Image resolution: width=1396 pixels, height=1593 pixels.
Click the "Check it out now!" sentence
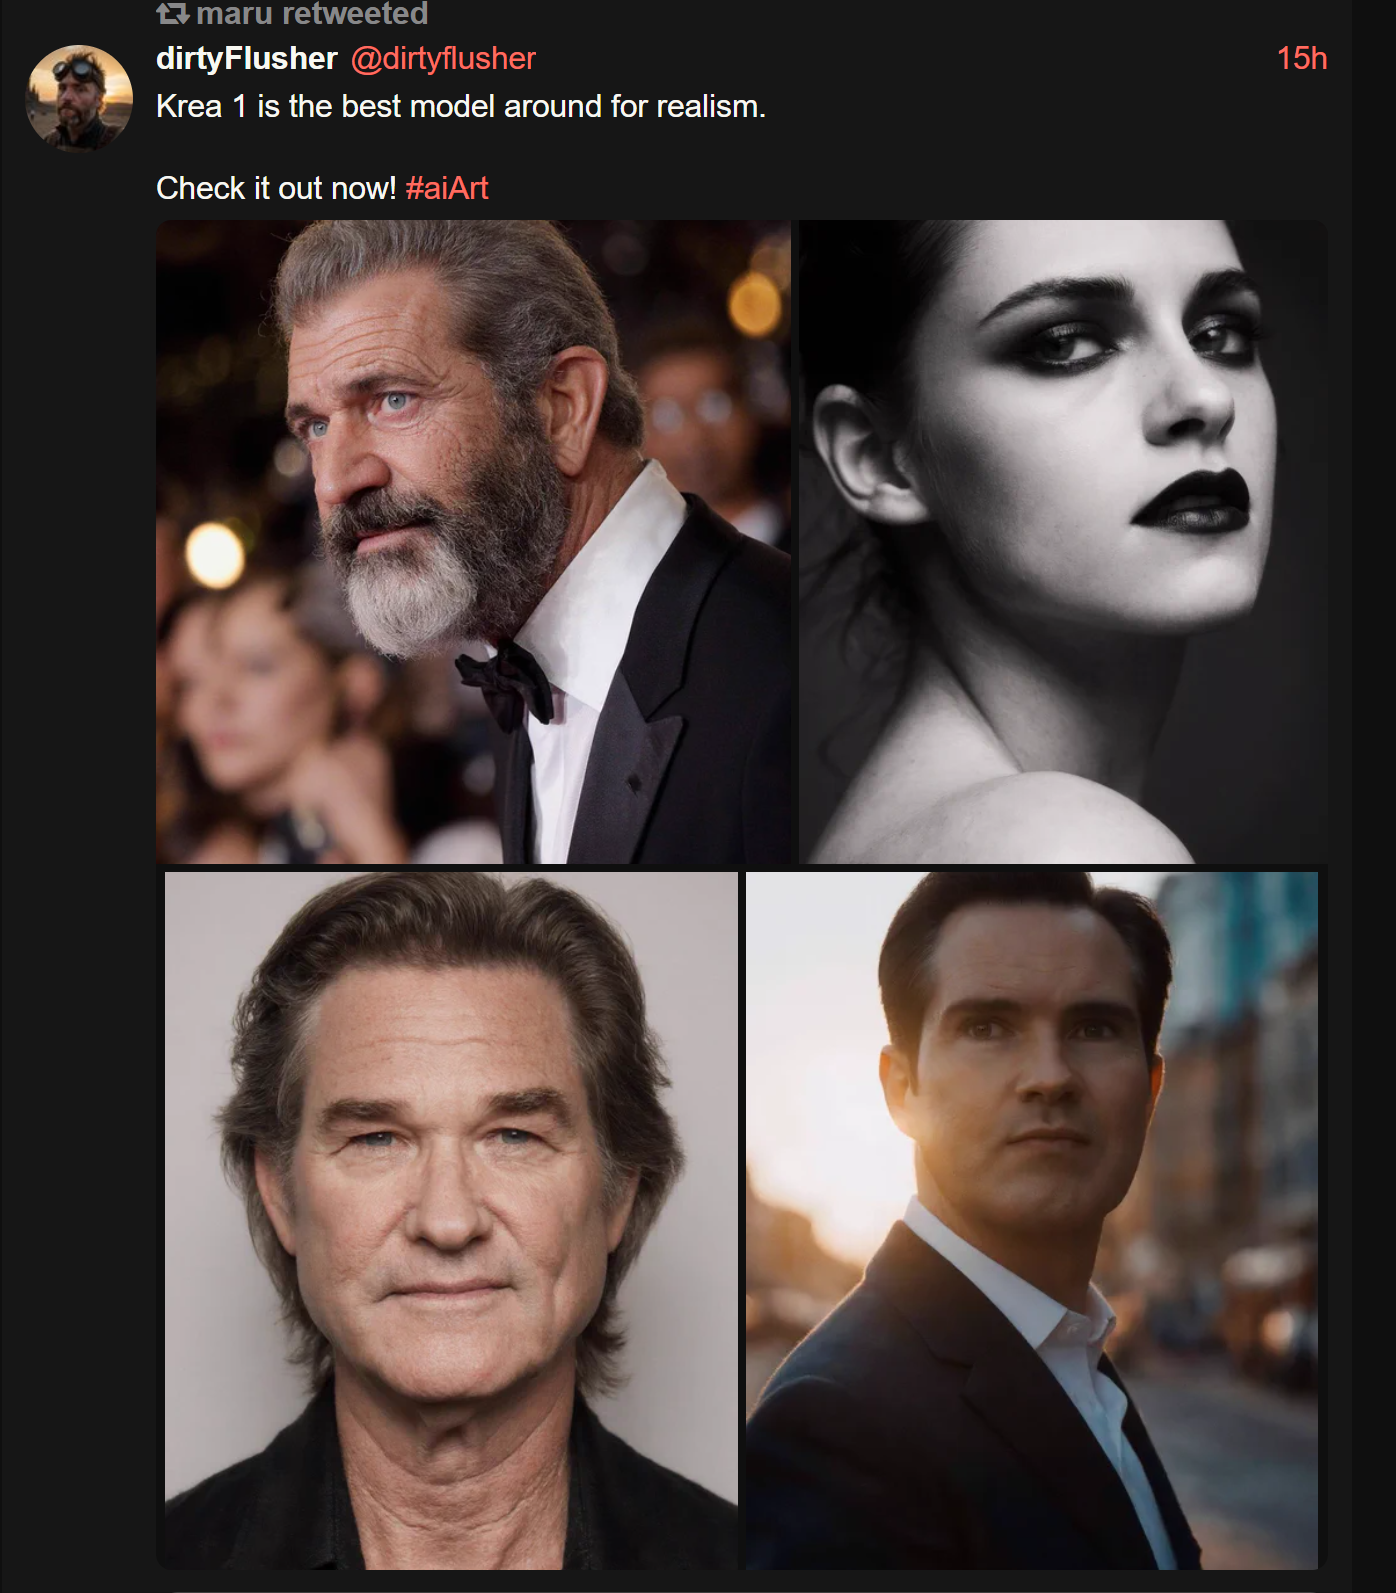pos(276,188)
